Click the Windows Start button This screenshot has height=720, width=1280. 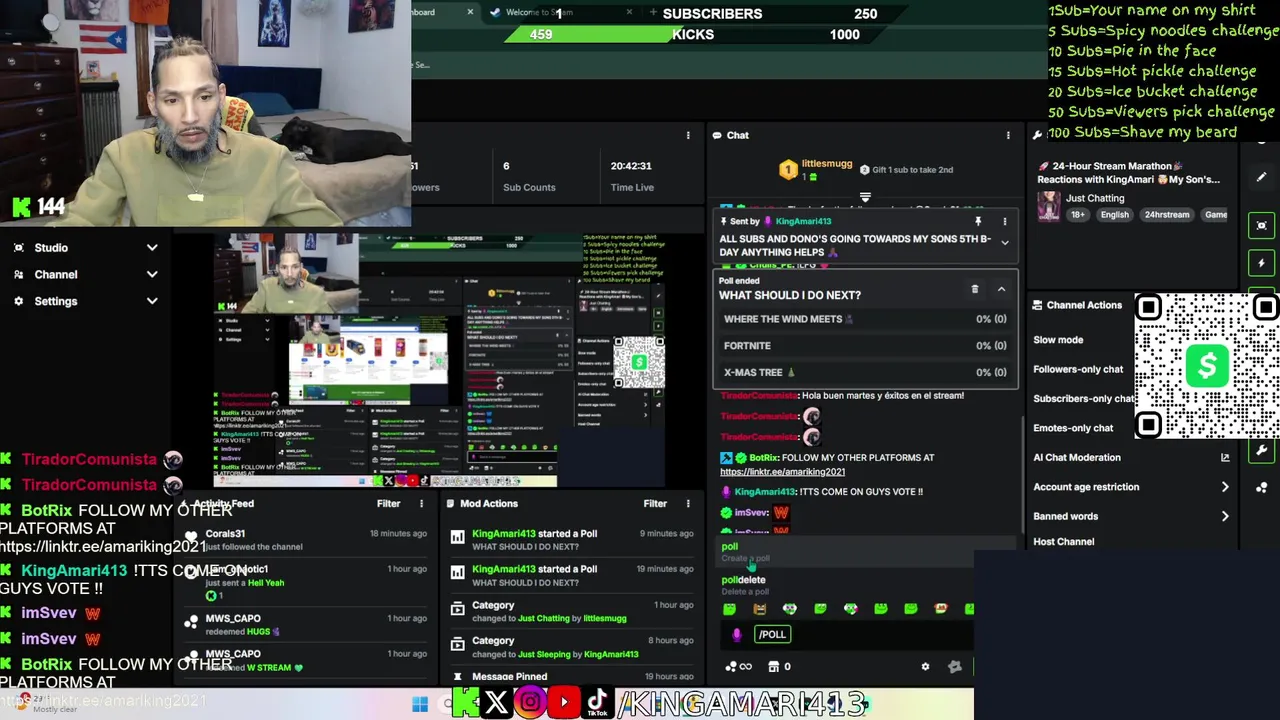(x=420, y=704)
